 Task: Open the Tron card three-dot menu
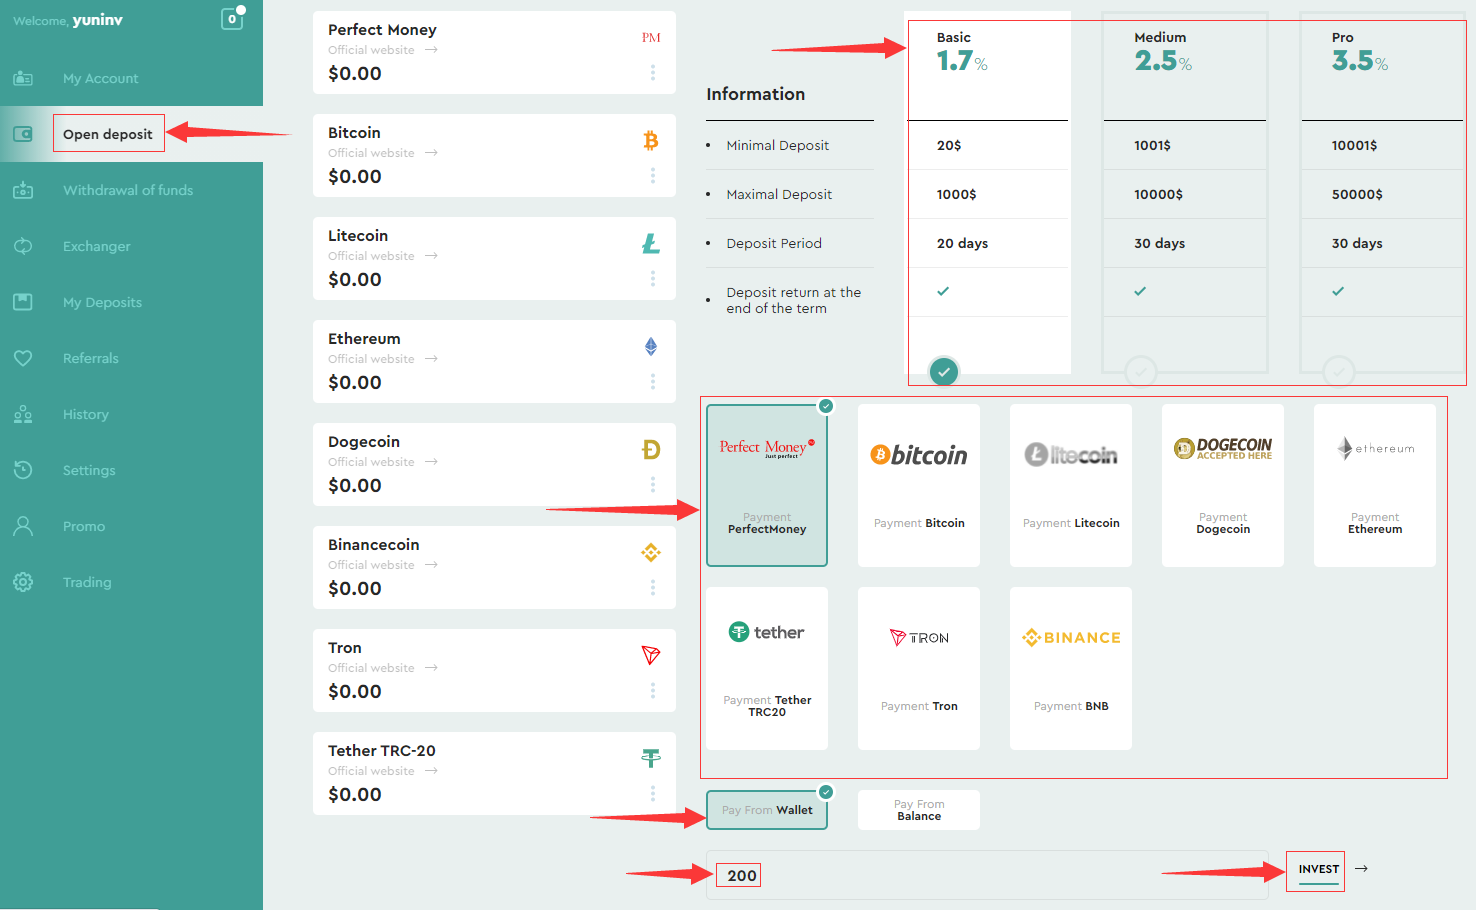(653, 691)
